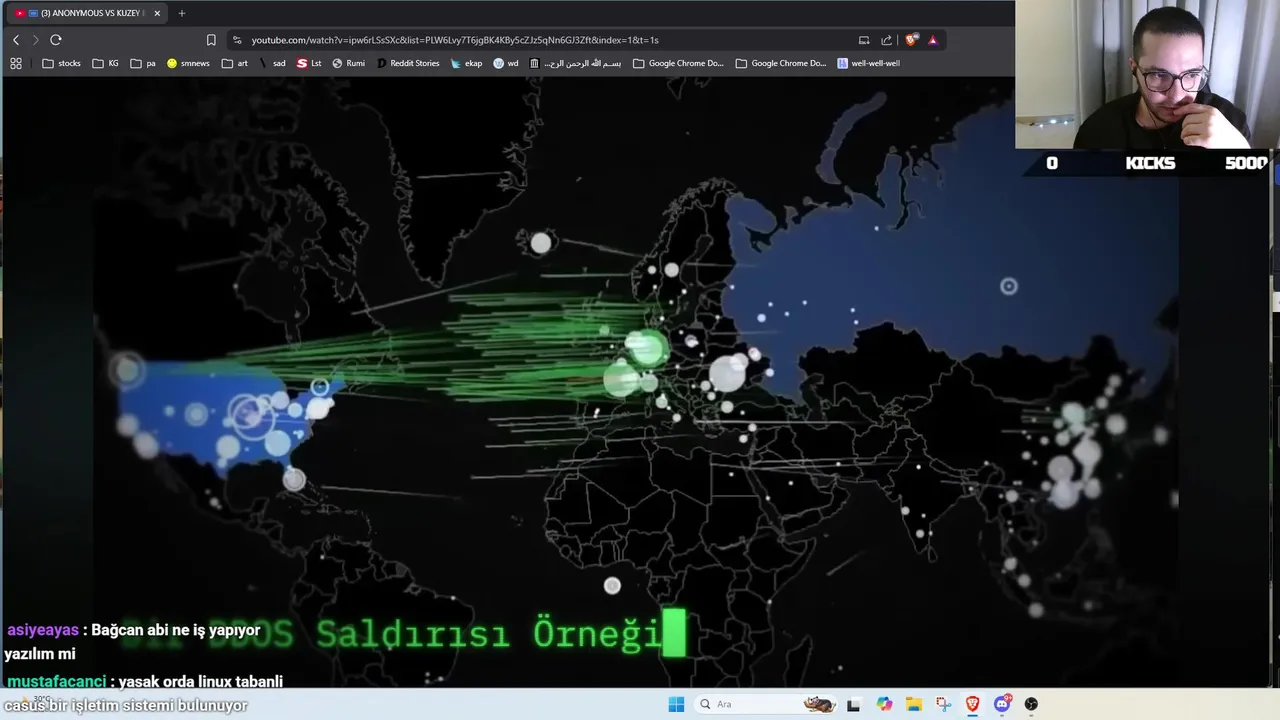1280x720 pixels.
Task: Open the stocks bookmark folder
Action: coord(61,63)
